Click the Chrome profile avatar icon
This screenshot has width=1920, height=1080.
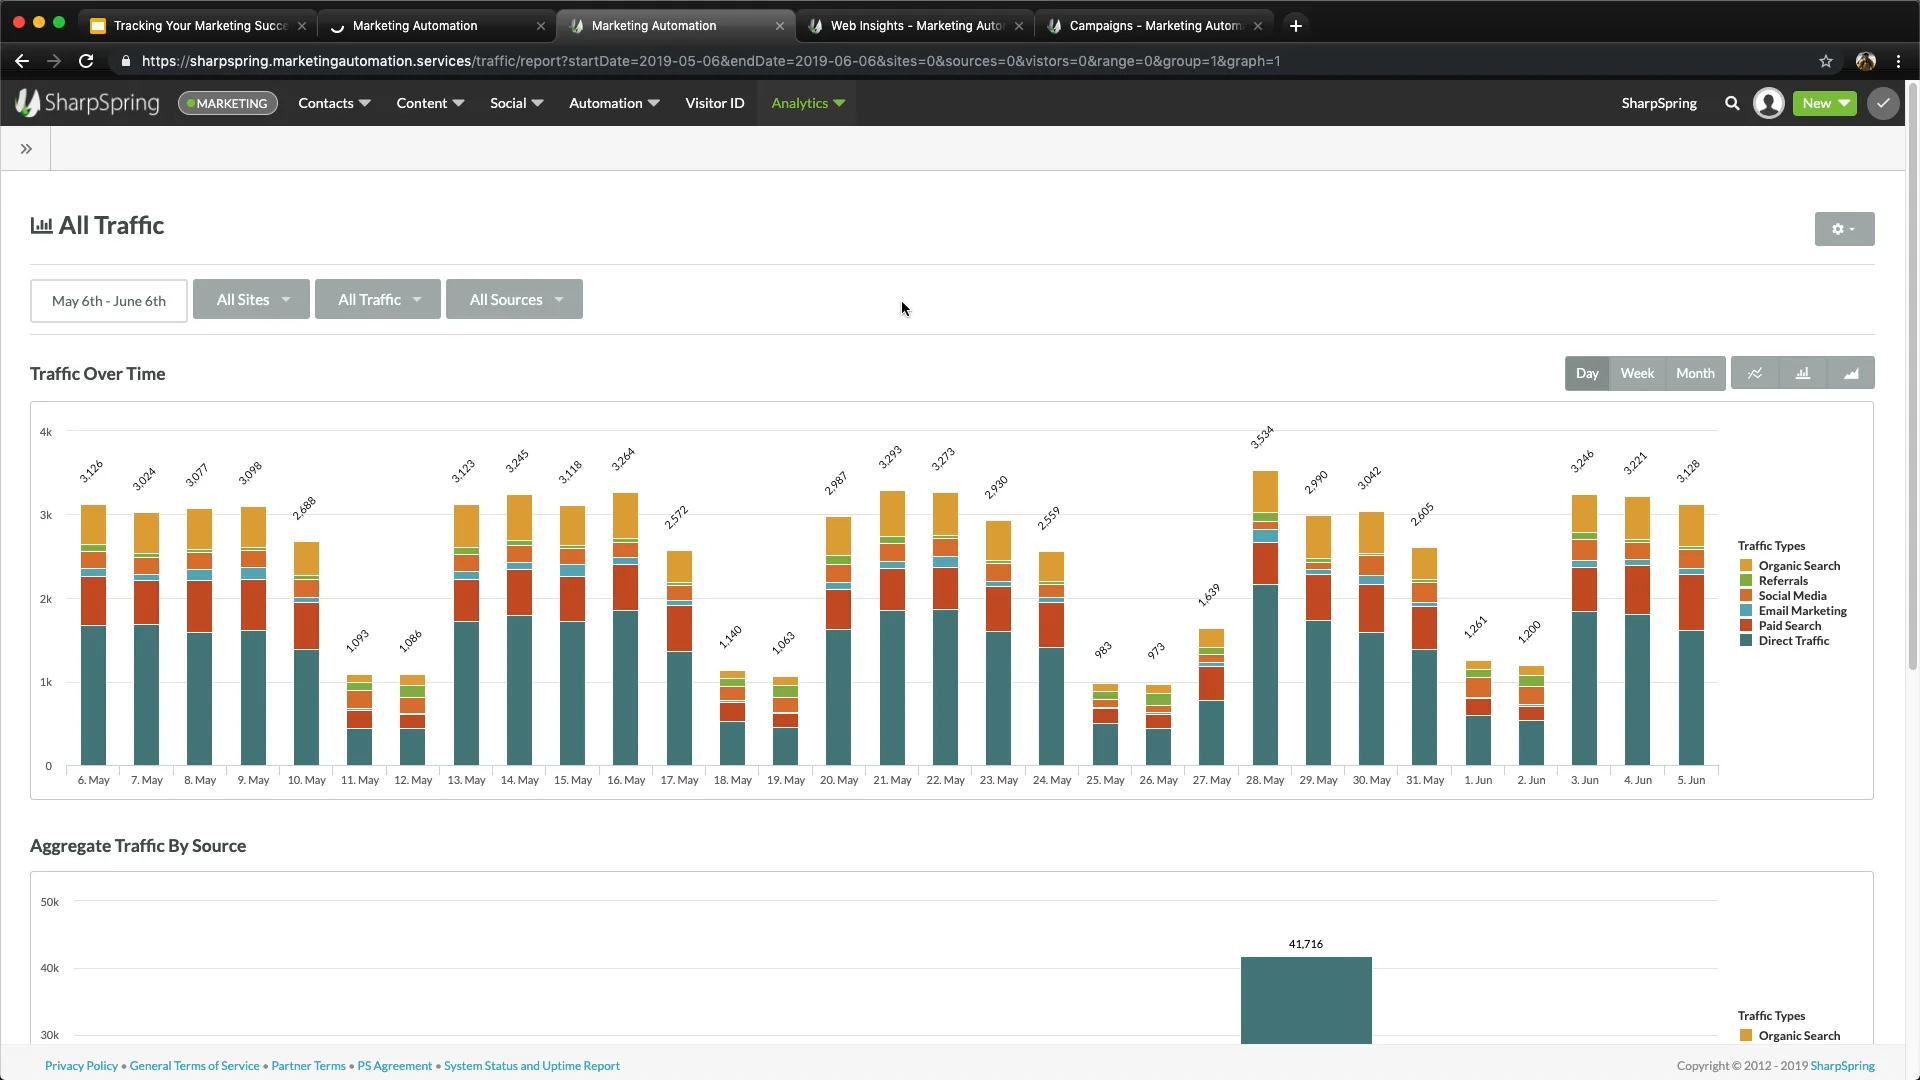[x=1865, y=61]
